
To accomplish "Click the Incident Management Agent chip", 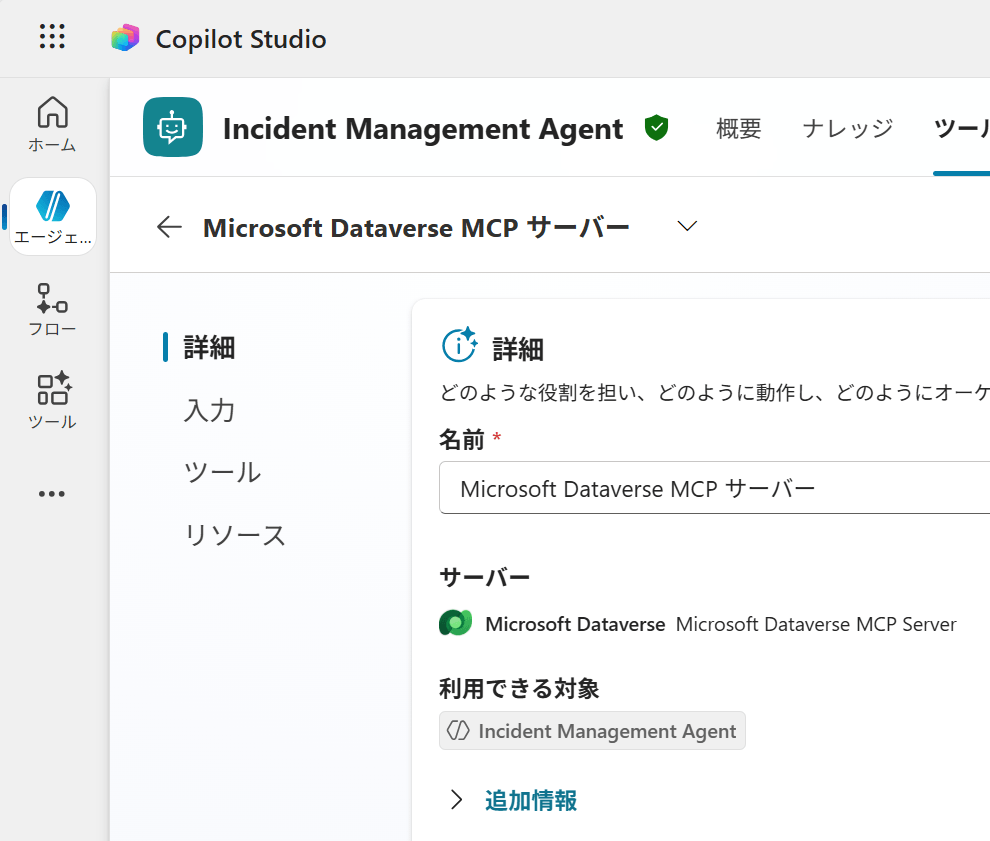I will [592, 731].
